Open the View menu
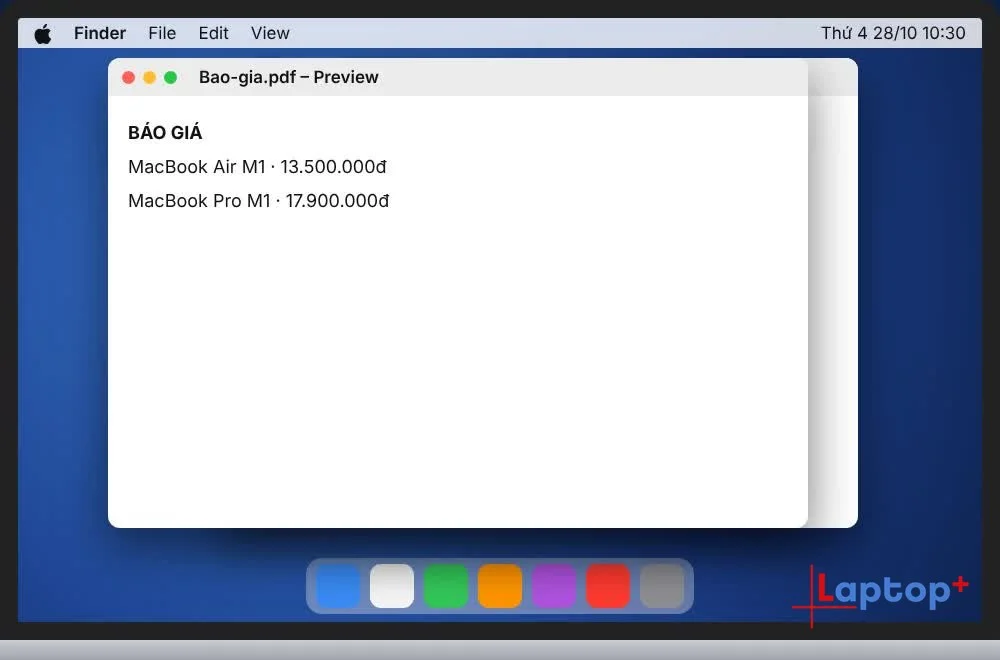 270,33
